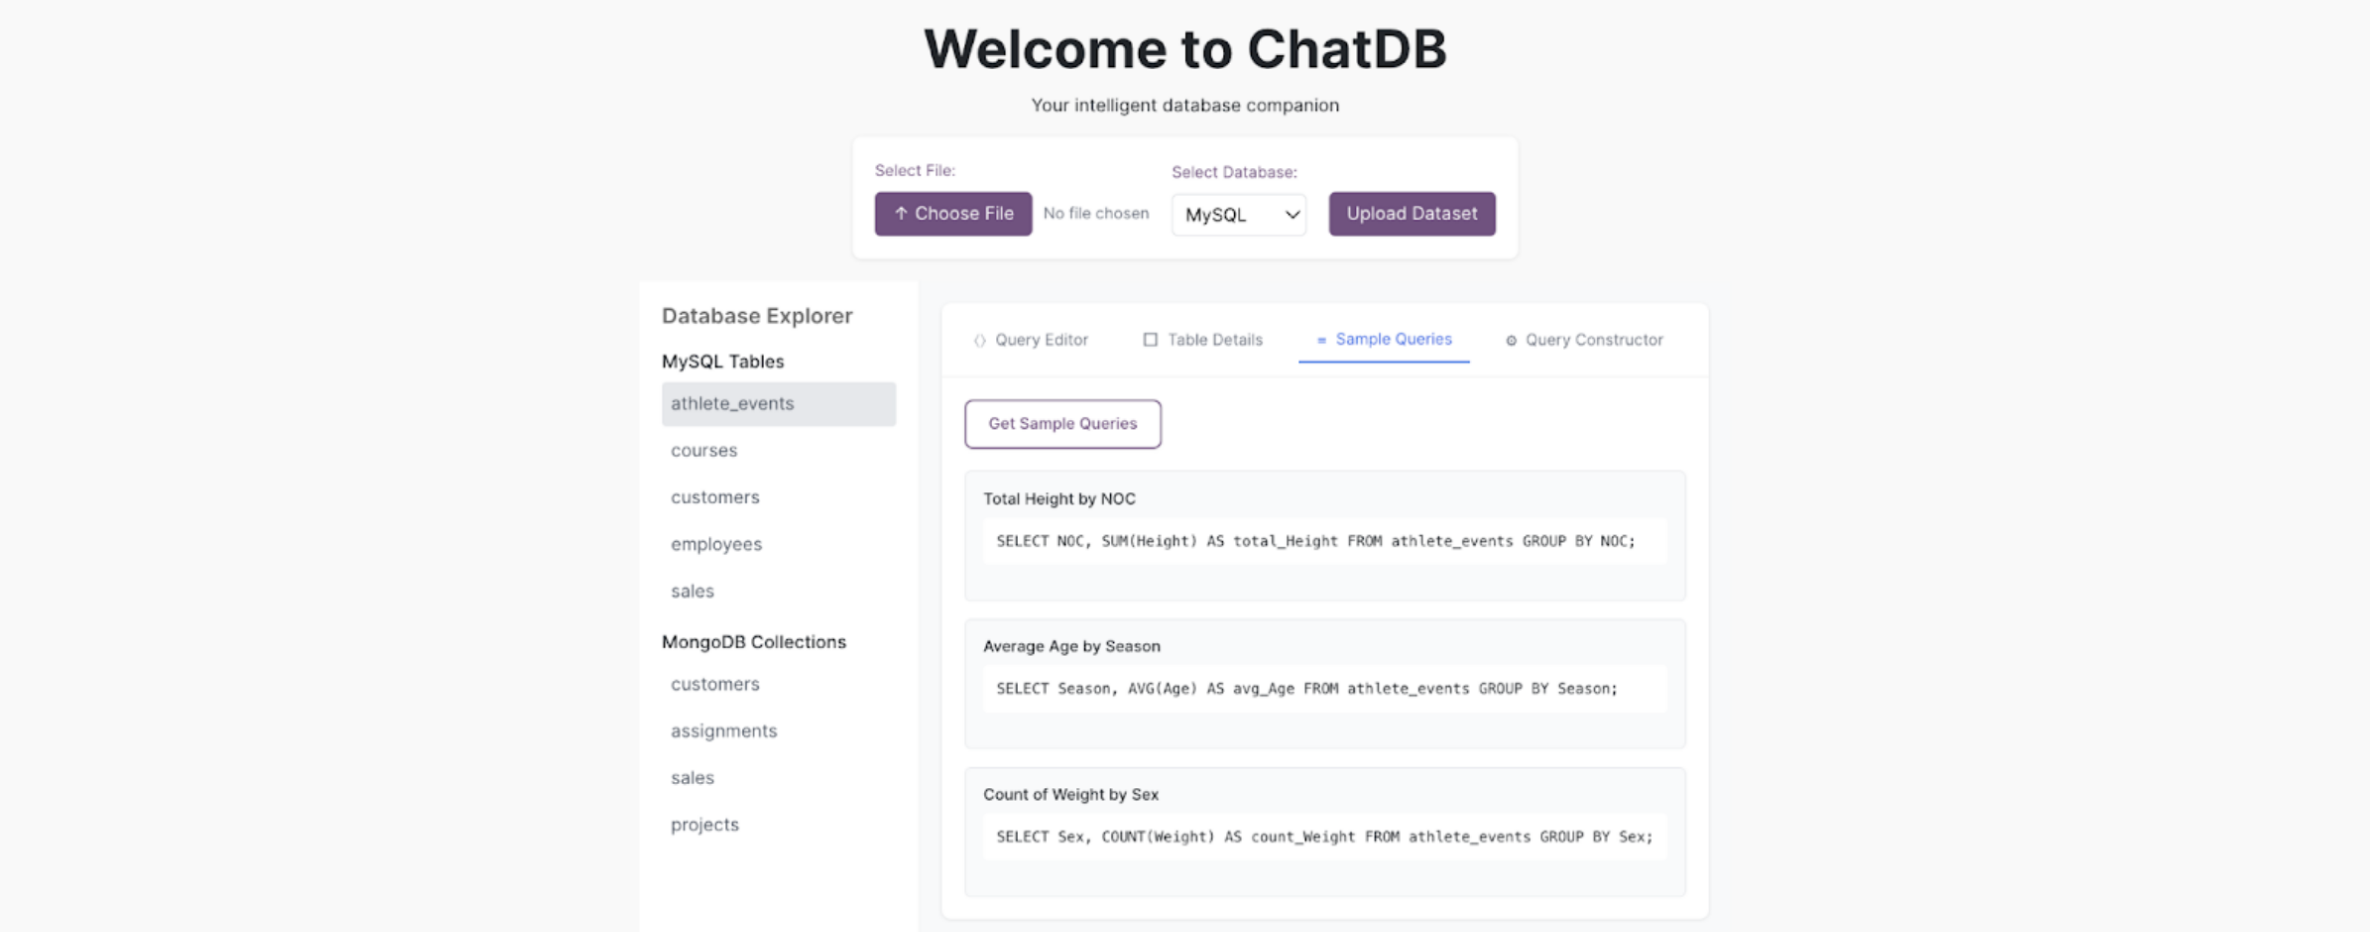Click the Query Editor code brackets icon
The height and width of the screenshot is (932, 2370).
[979, 341]
